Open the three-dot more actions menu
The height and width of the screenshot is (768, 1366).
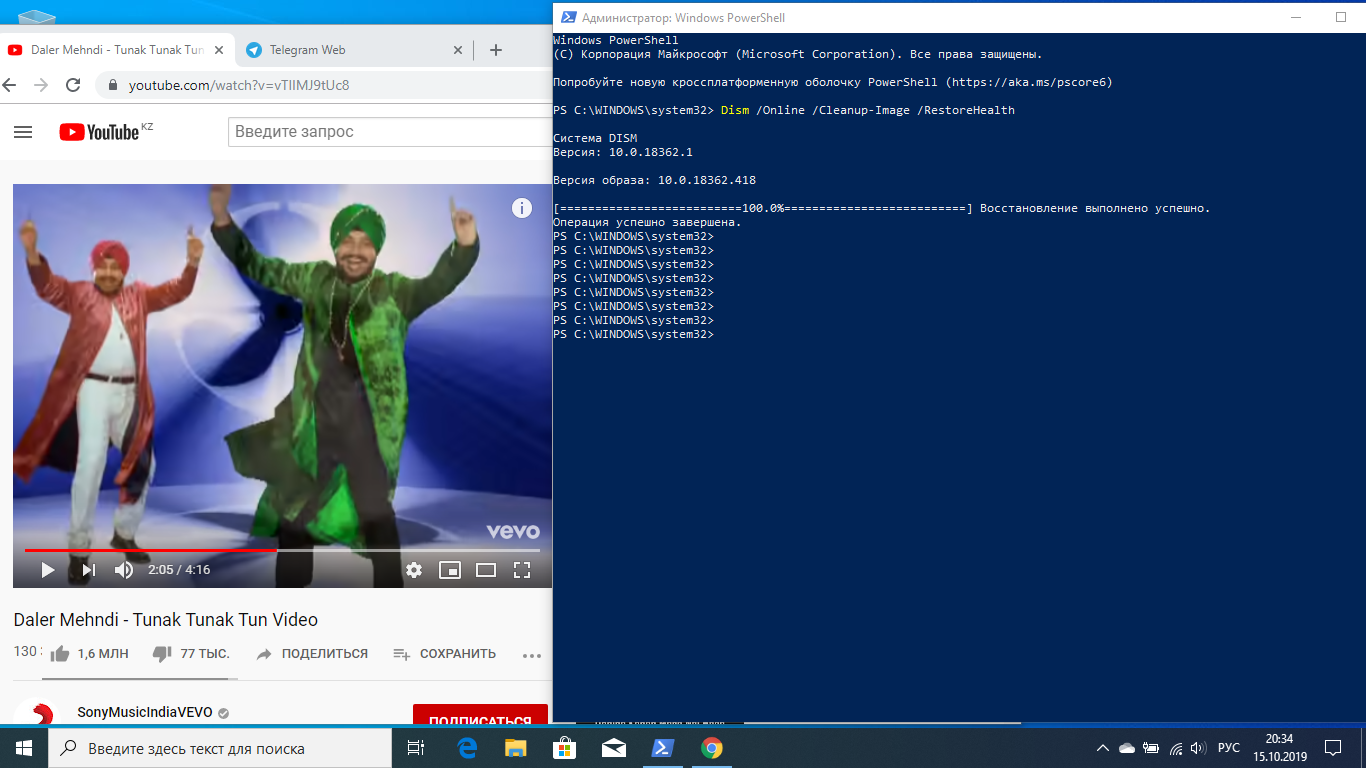coord(532,655)
